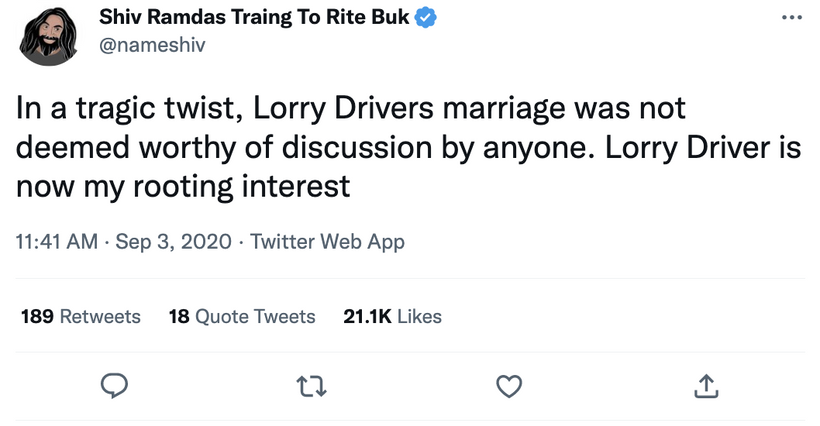View the 21.1K Likes list
Image resolution: width=820 pixels, height=426 pixels.
(392, 316)
